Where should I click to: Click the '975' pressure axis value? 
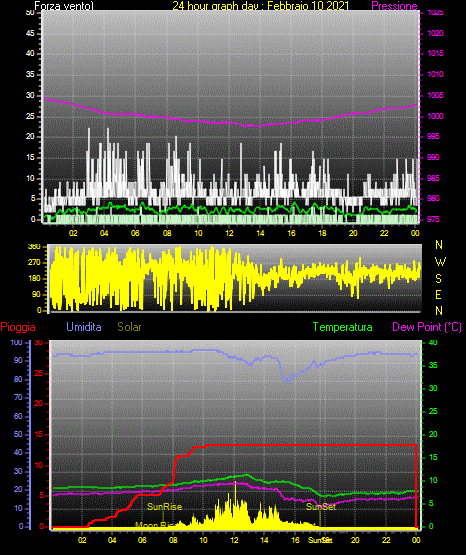[433, 219]
